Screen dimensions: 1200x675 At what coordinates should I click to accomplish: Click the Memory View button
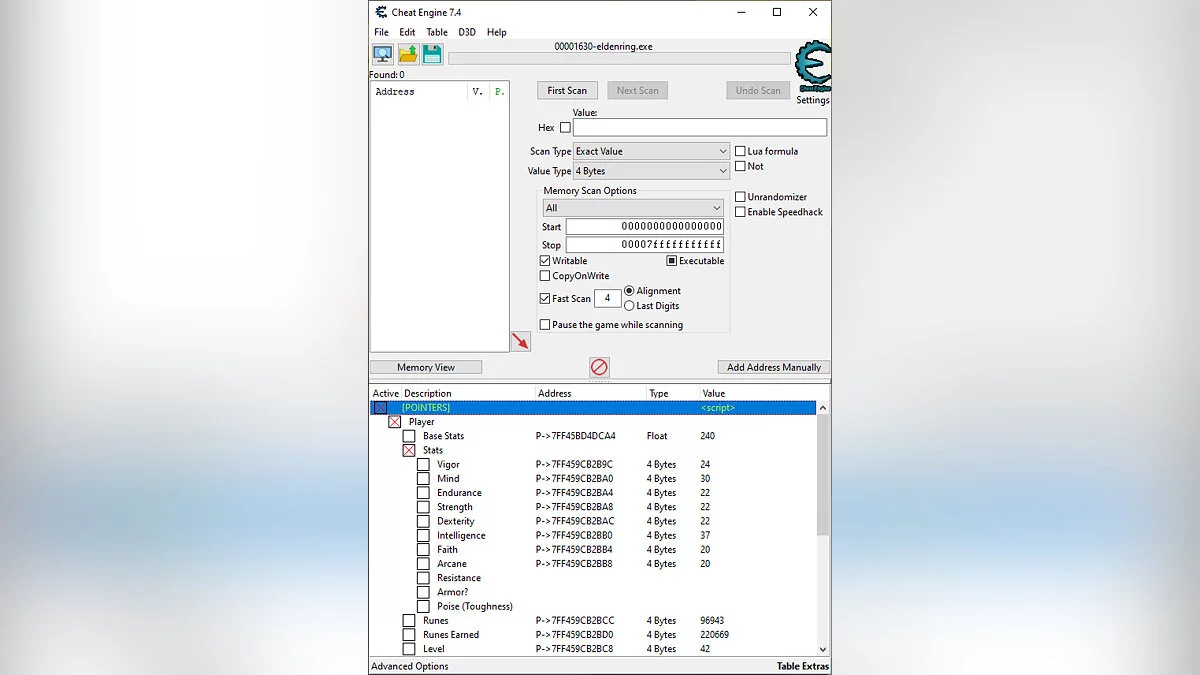coord(426,367)
